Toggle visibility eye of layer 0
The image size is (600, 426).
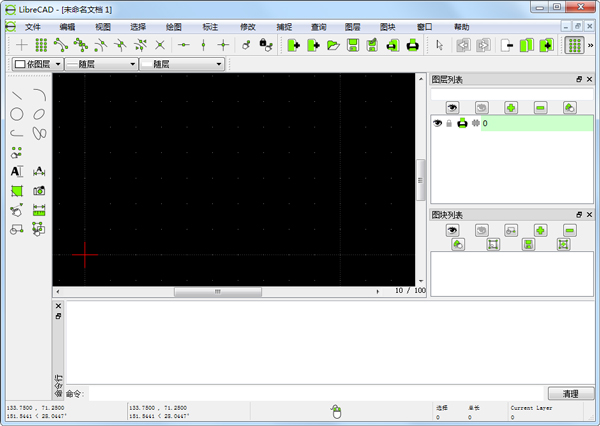click(x=437, y=123)
